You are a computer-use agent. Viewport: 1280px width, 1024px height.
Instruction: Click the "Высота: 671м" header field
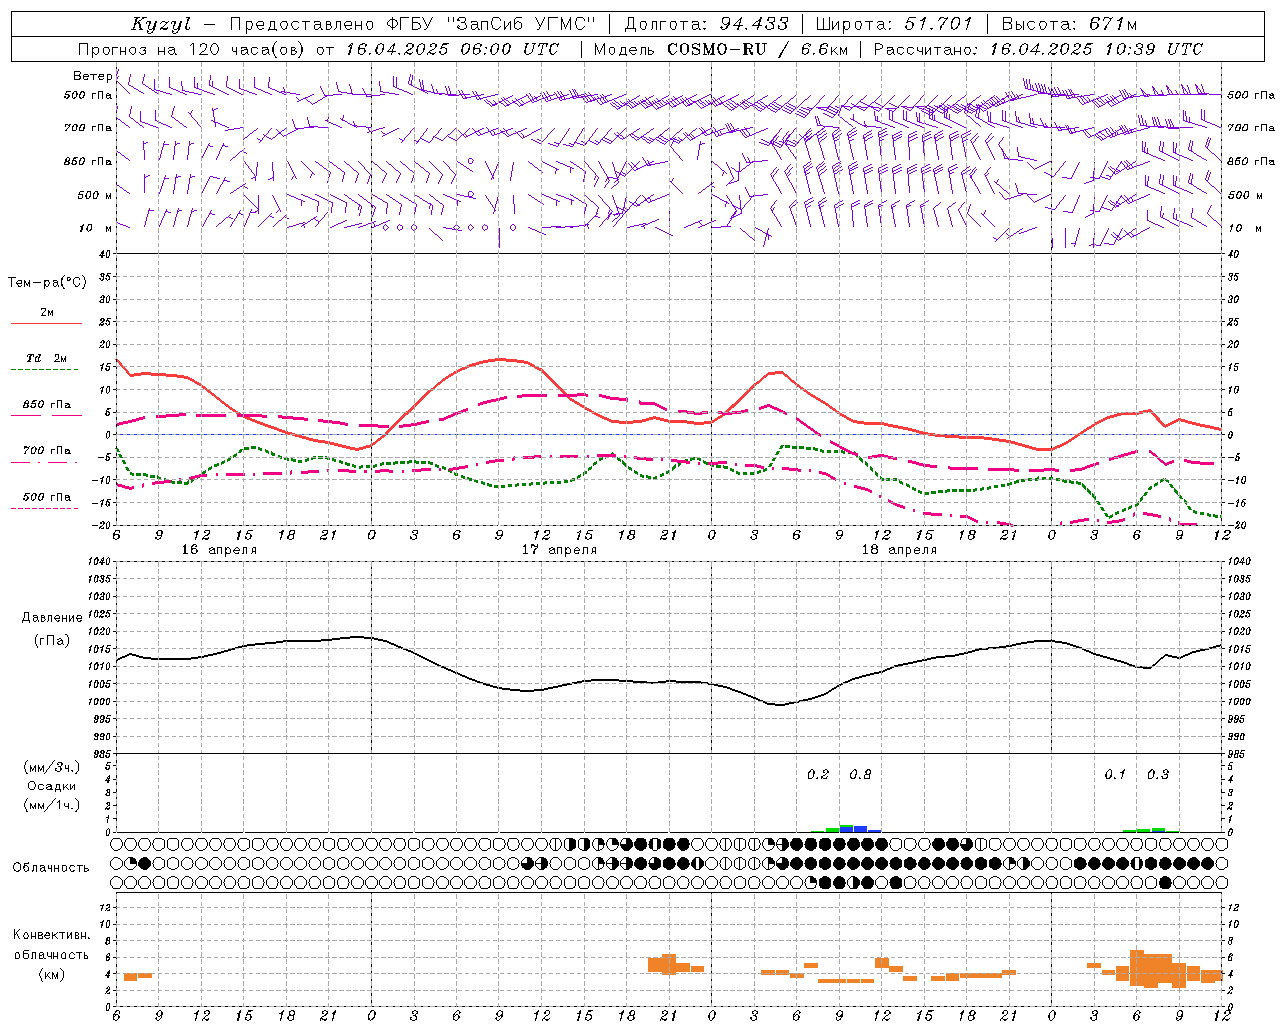pos(1069,24)
